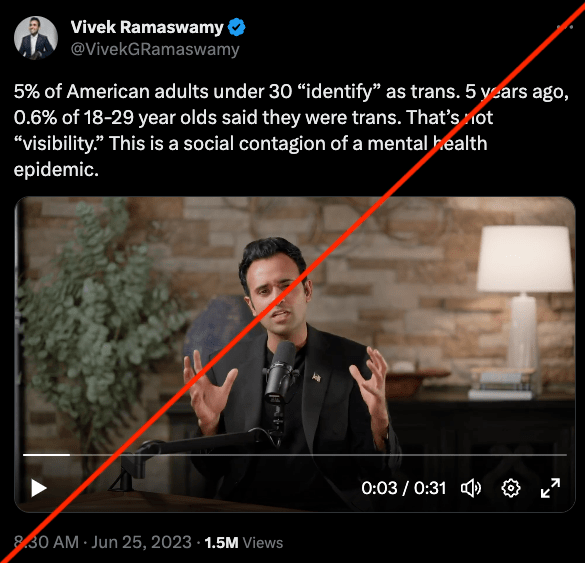Click the 0:03 / 0:31 time display
585x563 pixels.
(404, 488)
